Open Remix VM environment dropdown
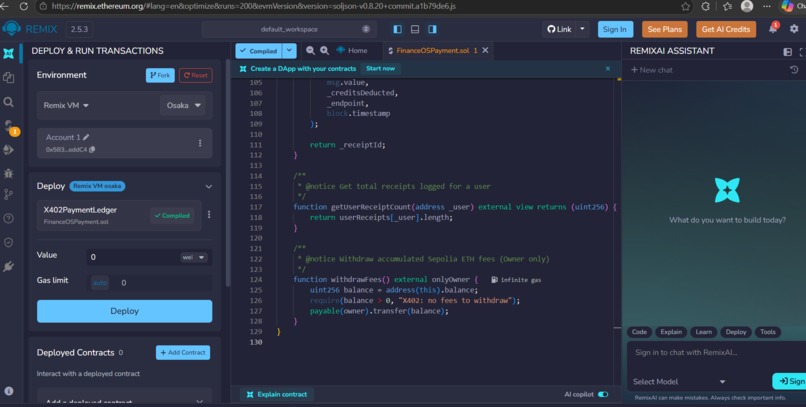This screenshot has height=407, width=806. point(66,105)
